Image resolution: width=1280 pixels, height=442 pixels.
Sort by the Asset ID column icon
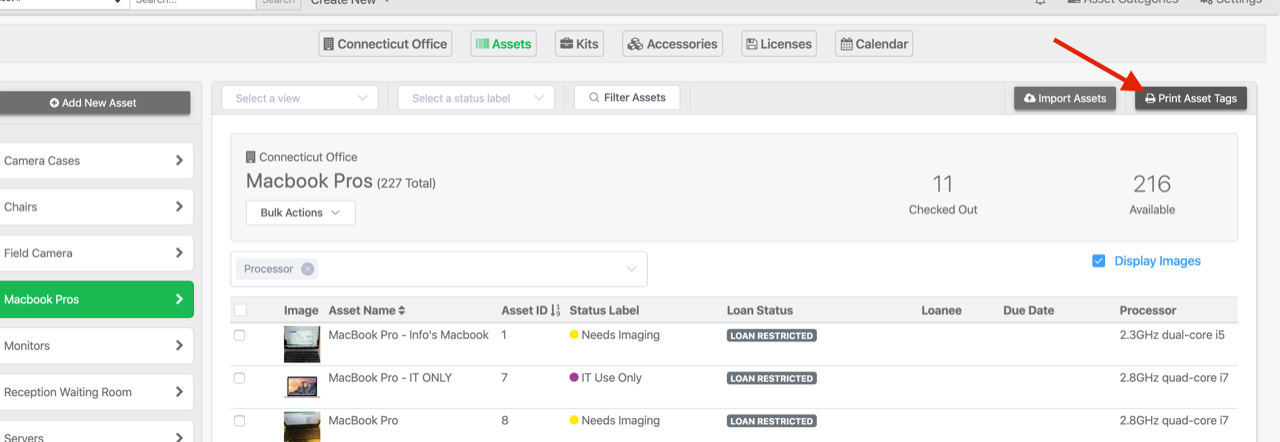(556, 311)
